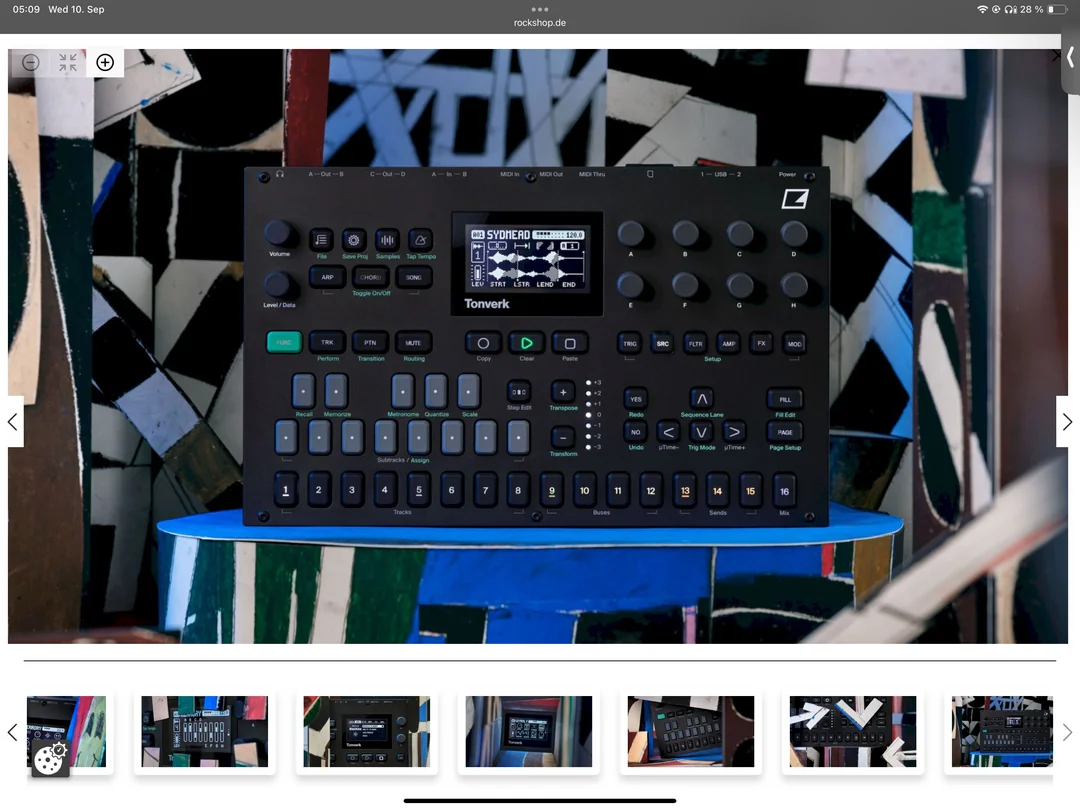
Task: Zoom out using the minus magnifier icon
Action: pos(31,63)
